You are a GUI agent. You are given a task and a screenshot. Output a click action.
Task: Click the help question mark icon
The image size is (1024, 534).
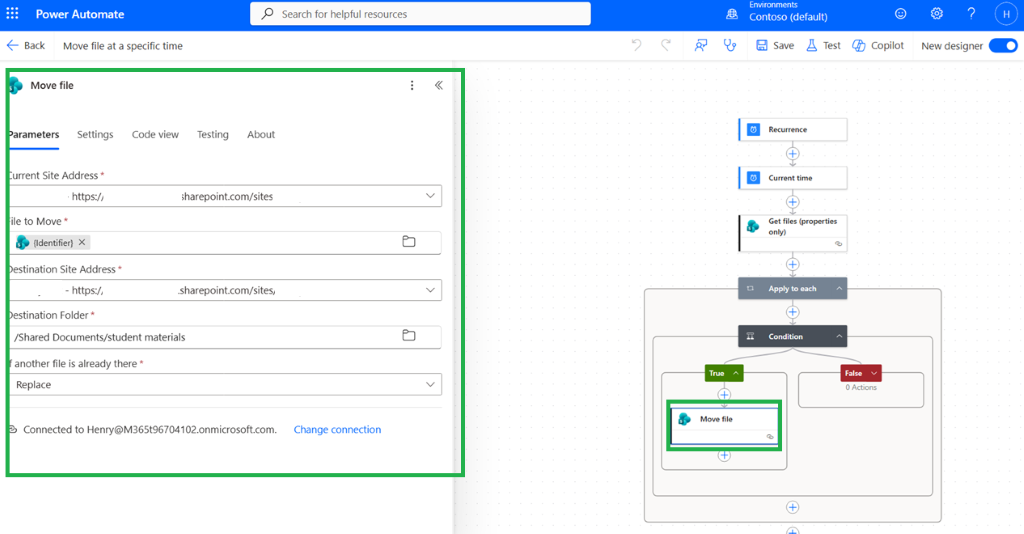(x=971, y=14)
